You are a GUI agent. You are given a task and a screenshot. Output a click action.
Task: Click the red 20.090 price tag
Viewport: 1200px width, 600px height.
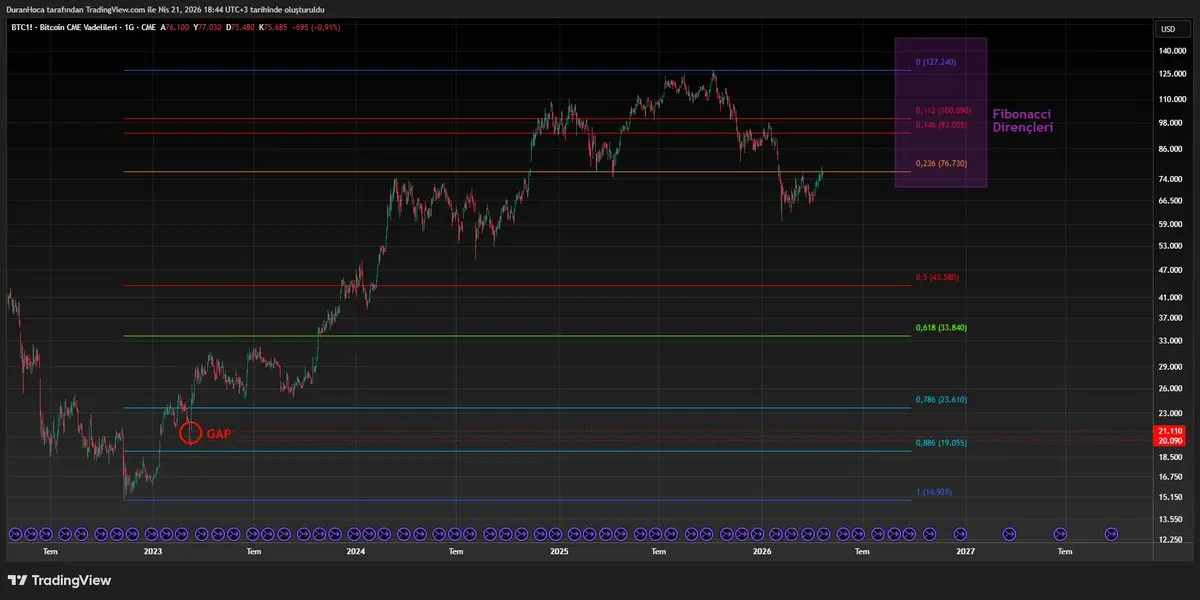(x=1171, y=440)
